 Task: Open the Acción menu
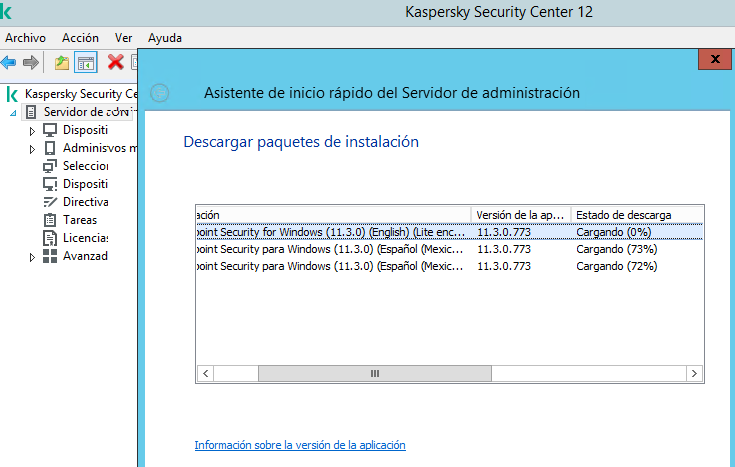point(80,38)
